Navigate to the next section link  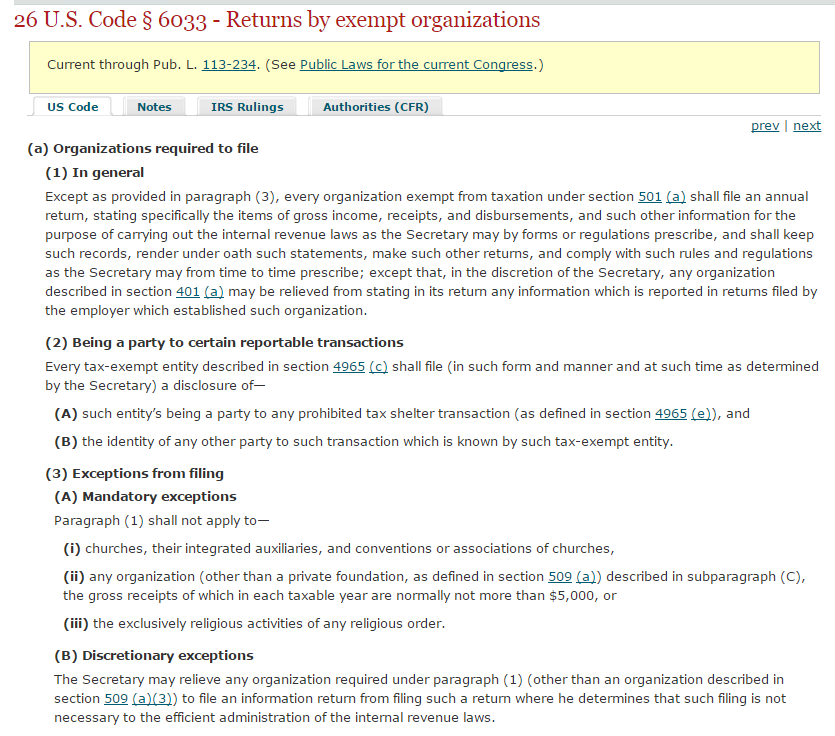coord(807,126)
